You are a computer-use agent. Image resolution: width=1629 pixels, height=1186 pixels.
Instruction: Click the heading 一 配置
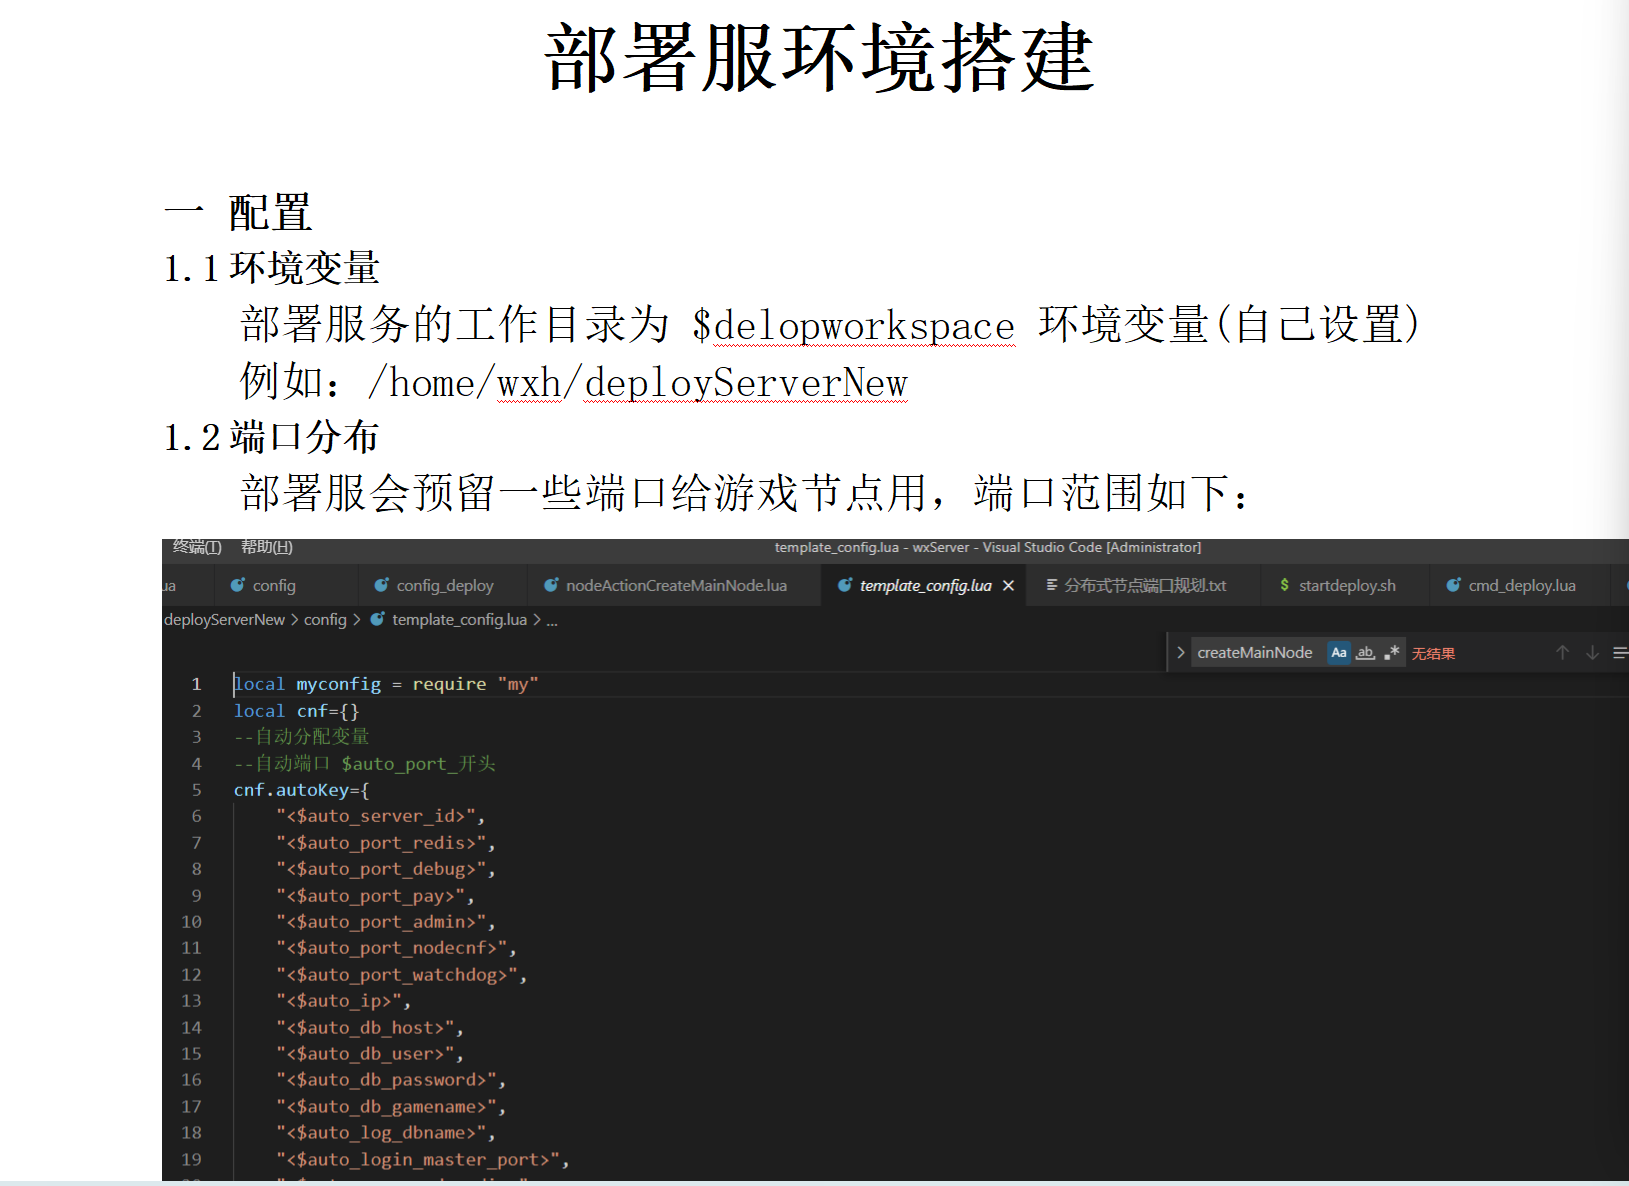click(x=238, y=213)
